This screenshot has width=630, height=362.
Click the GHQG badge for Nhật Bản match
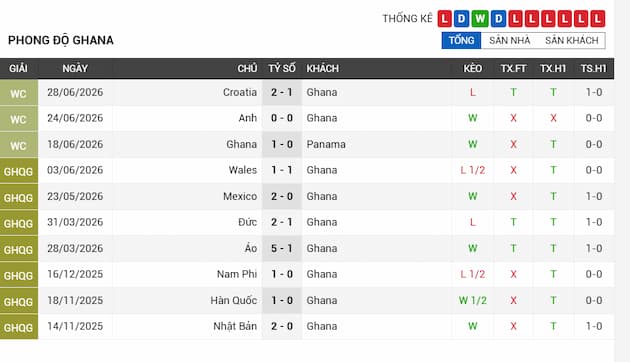[x=19, y=327]
